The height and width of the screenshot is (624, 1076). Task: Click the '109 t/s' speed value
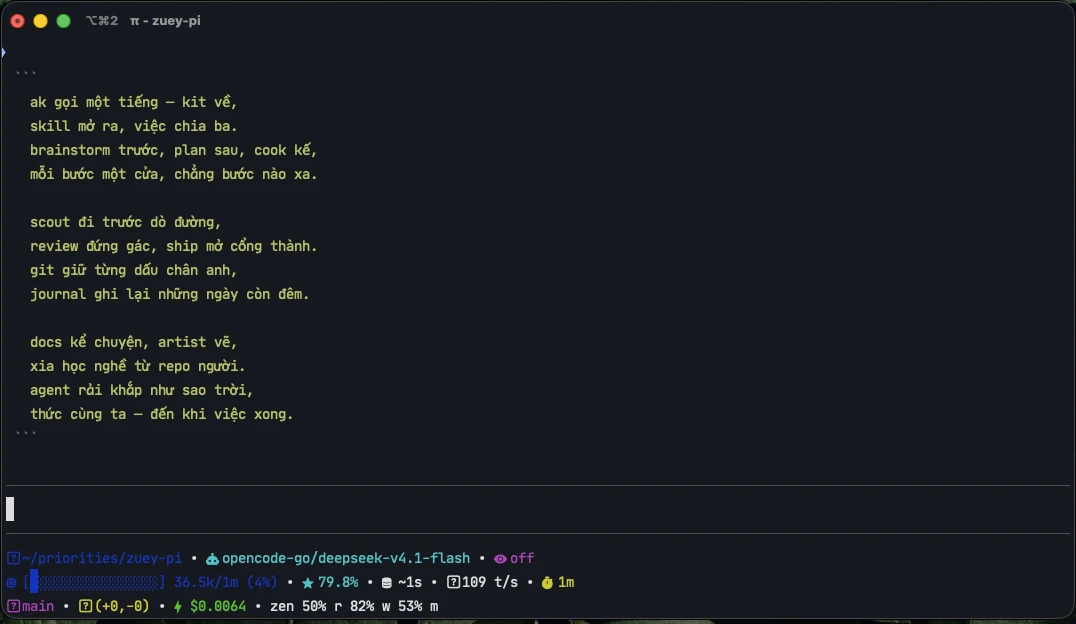pos(490,582)
